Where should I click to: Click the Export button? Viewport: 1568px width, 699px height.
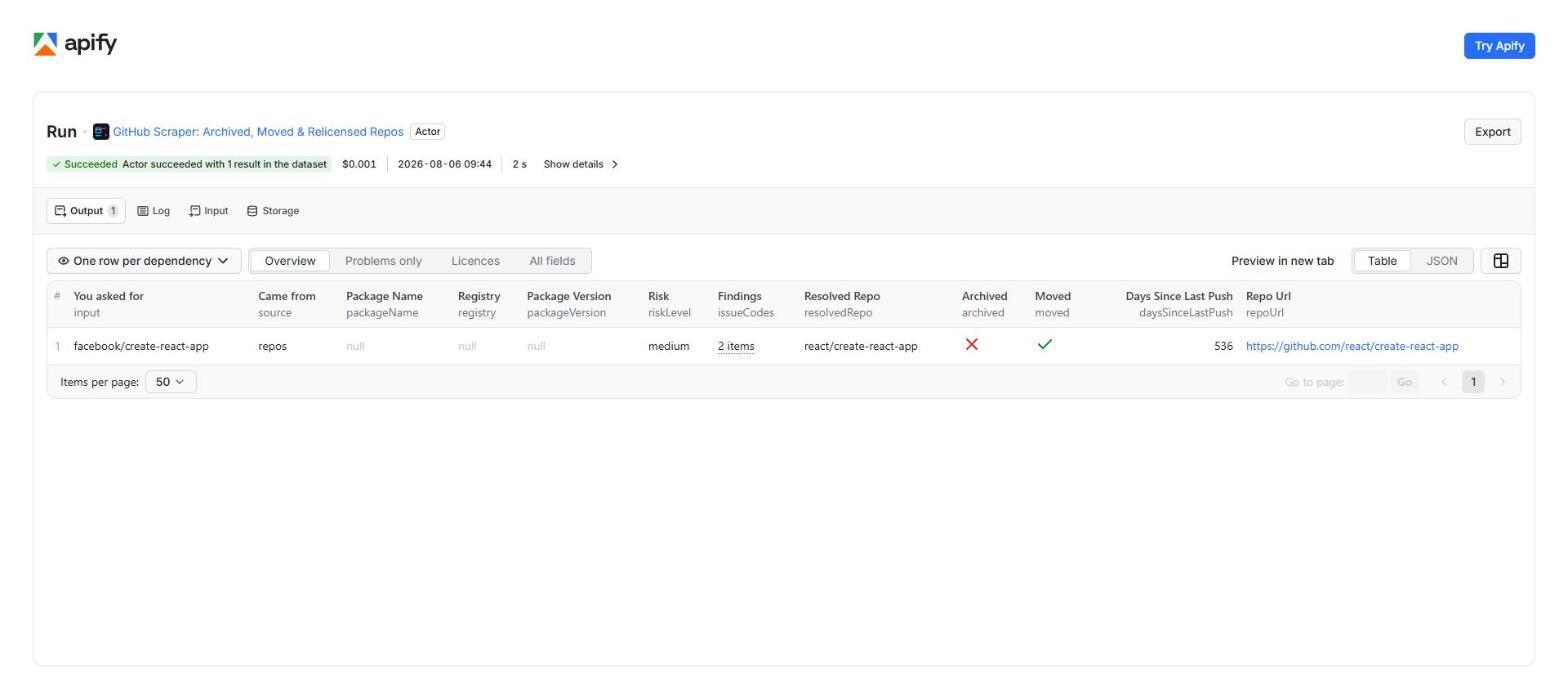(1492, 132)
